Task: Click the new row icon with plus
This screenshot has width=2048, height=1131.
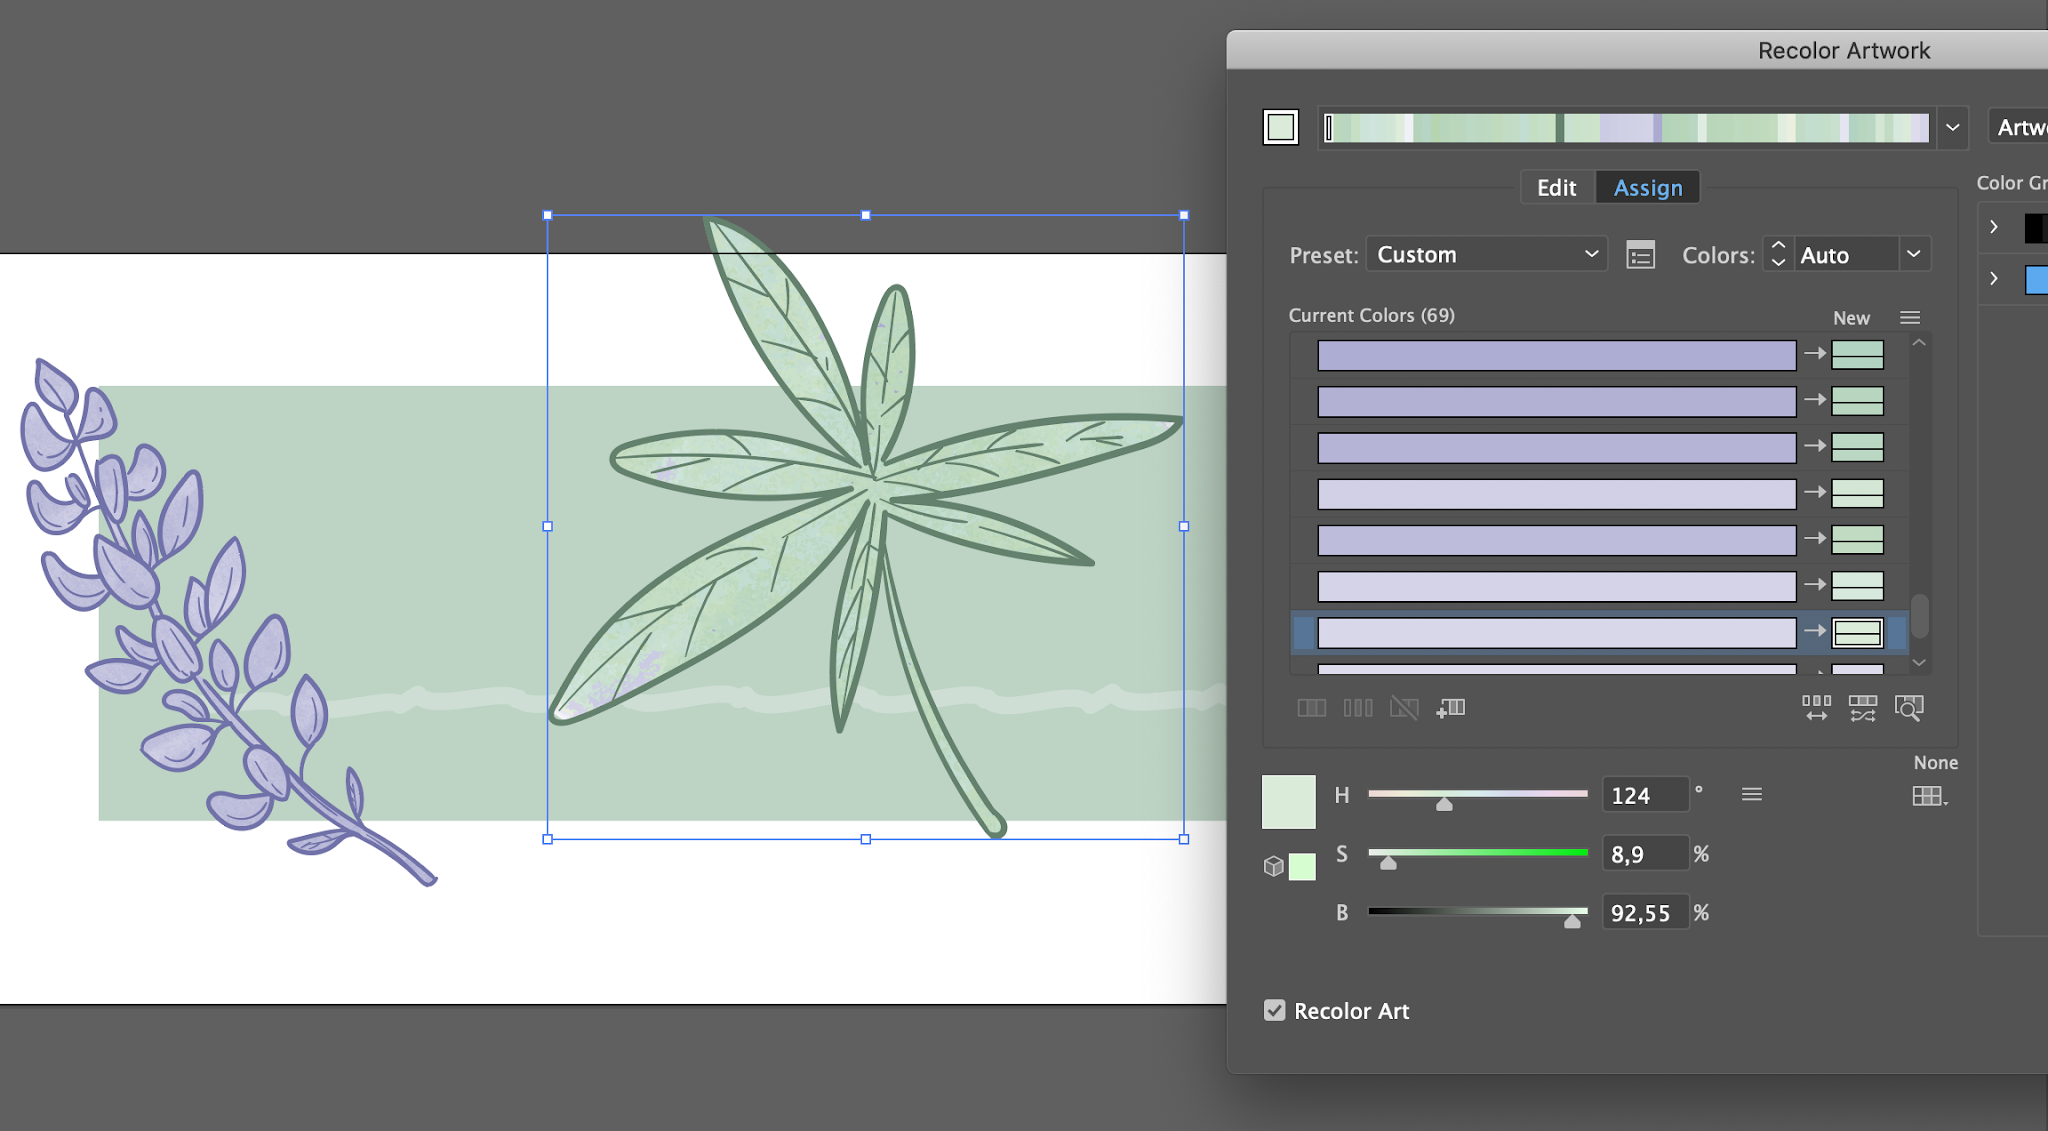Action: 1451,708
